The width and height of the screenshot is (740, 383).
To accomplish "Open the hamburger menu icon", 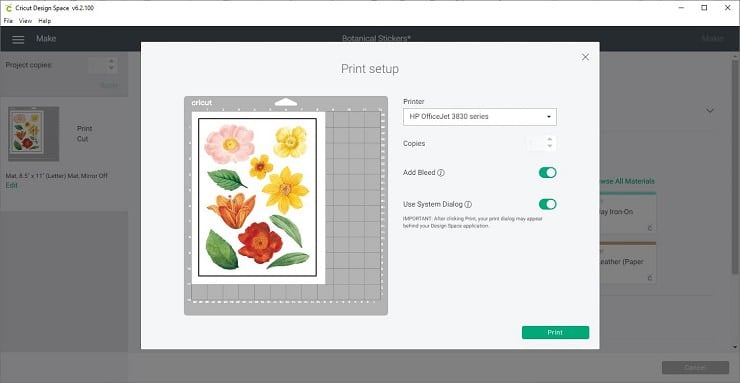I will (x=18, y=40).
